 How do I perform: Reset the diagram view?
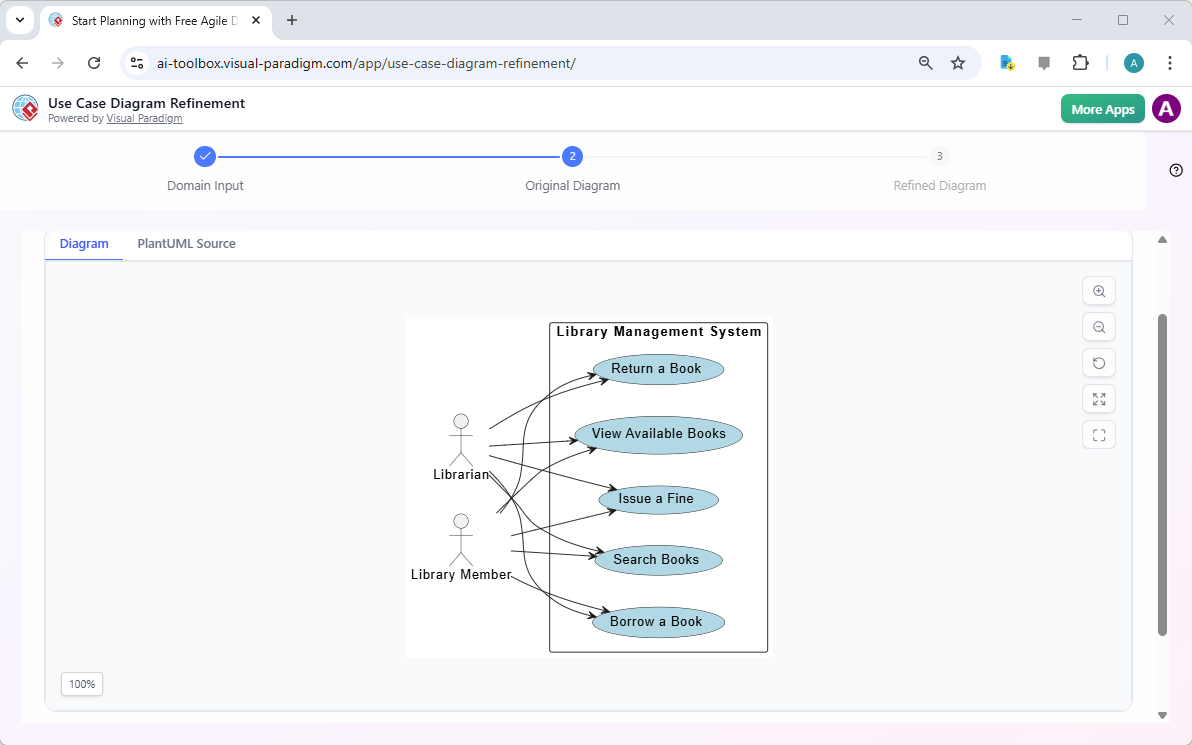click(x=1099, y=362)
